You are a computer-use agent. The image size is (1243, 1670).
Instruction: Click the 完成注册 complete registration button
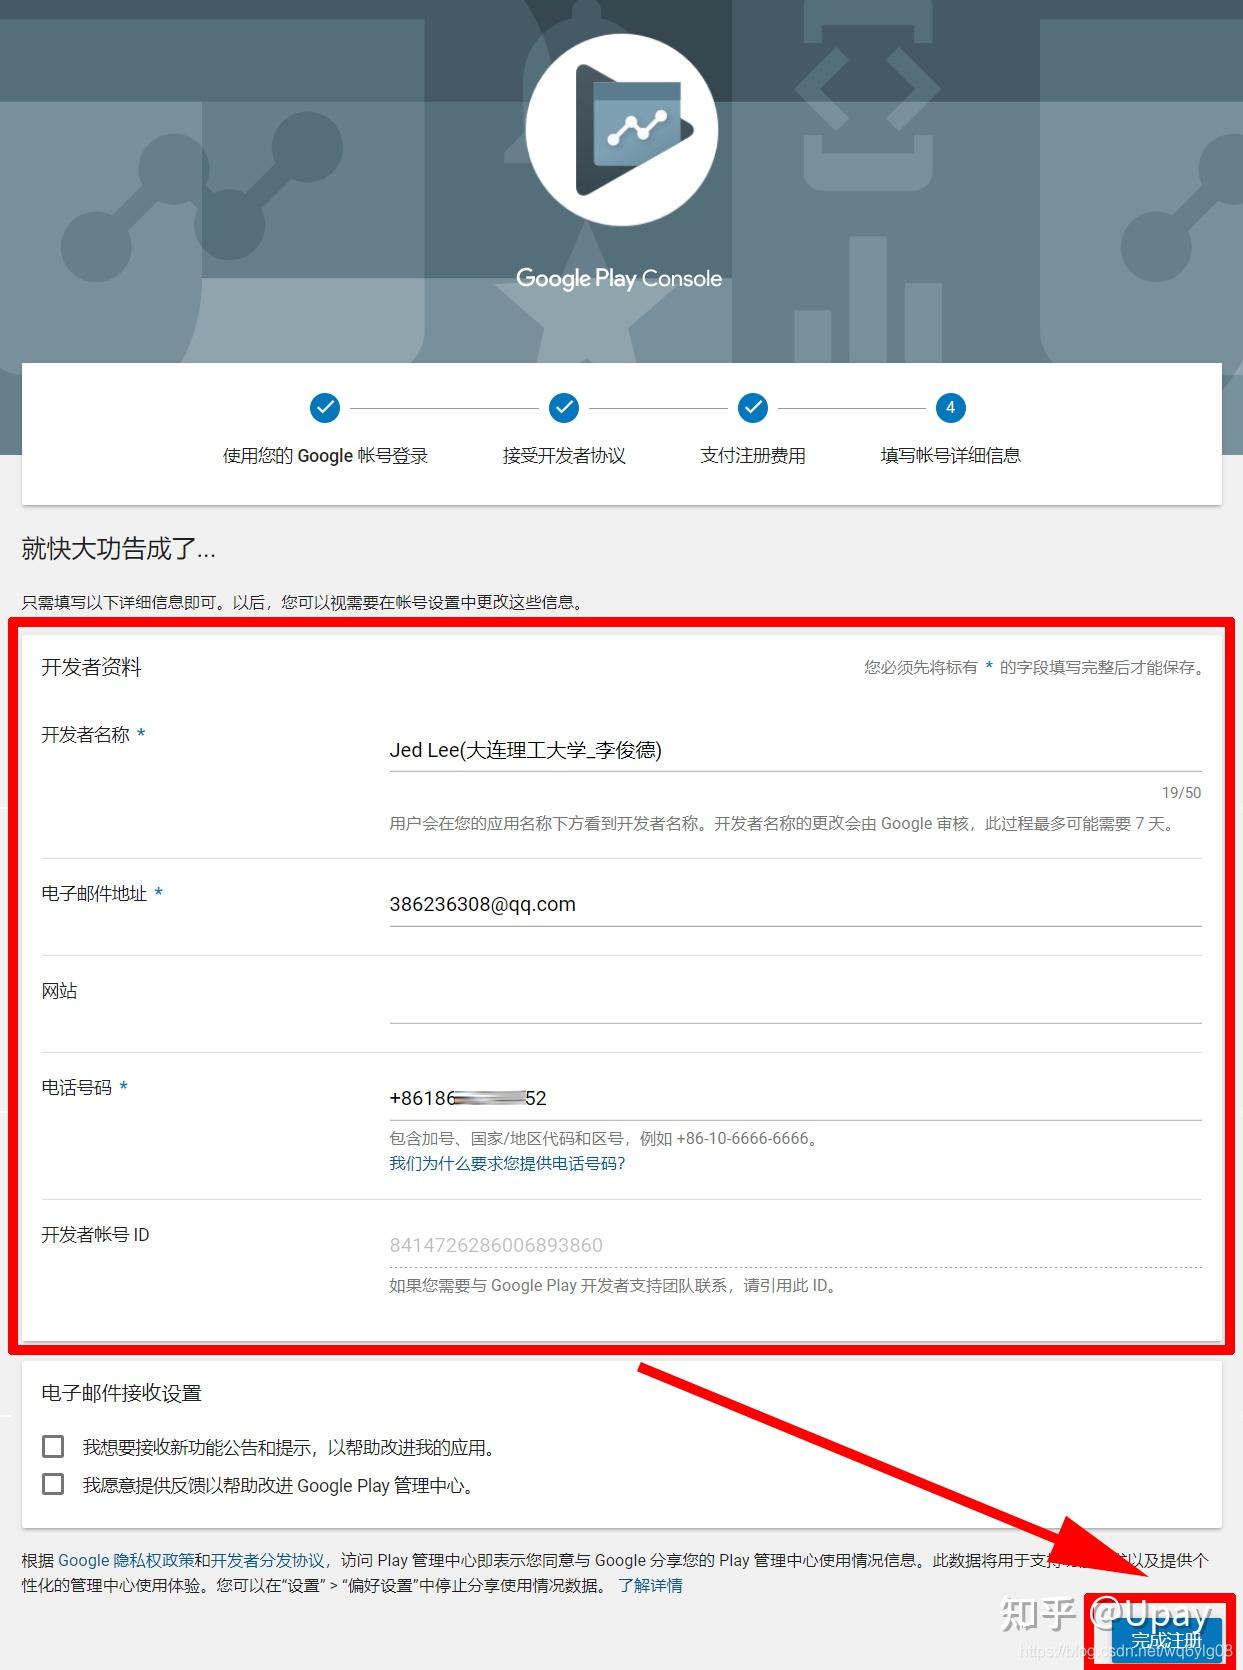tap(1166, 1641)
